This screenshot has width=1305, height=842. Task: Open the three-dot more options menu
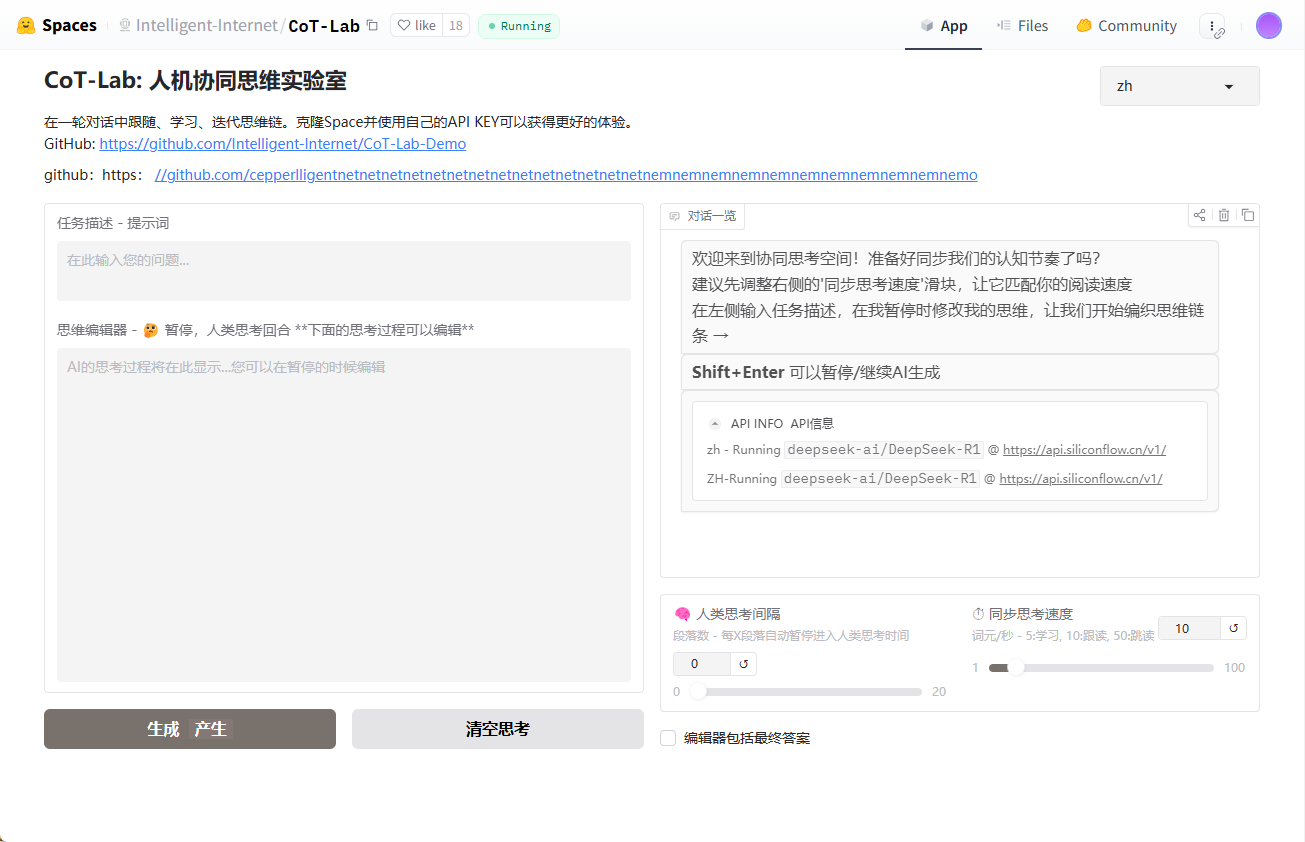coord(1212,26)
